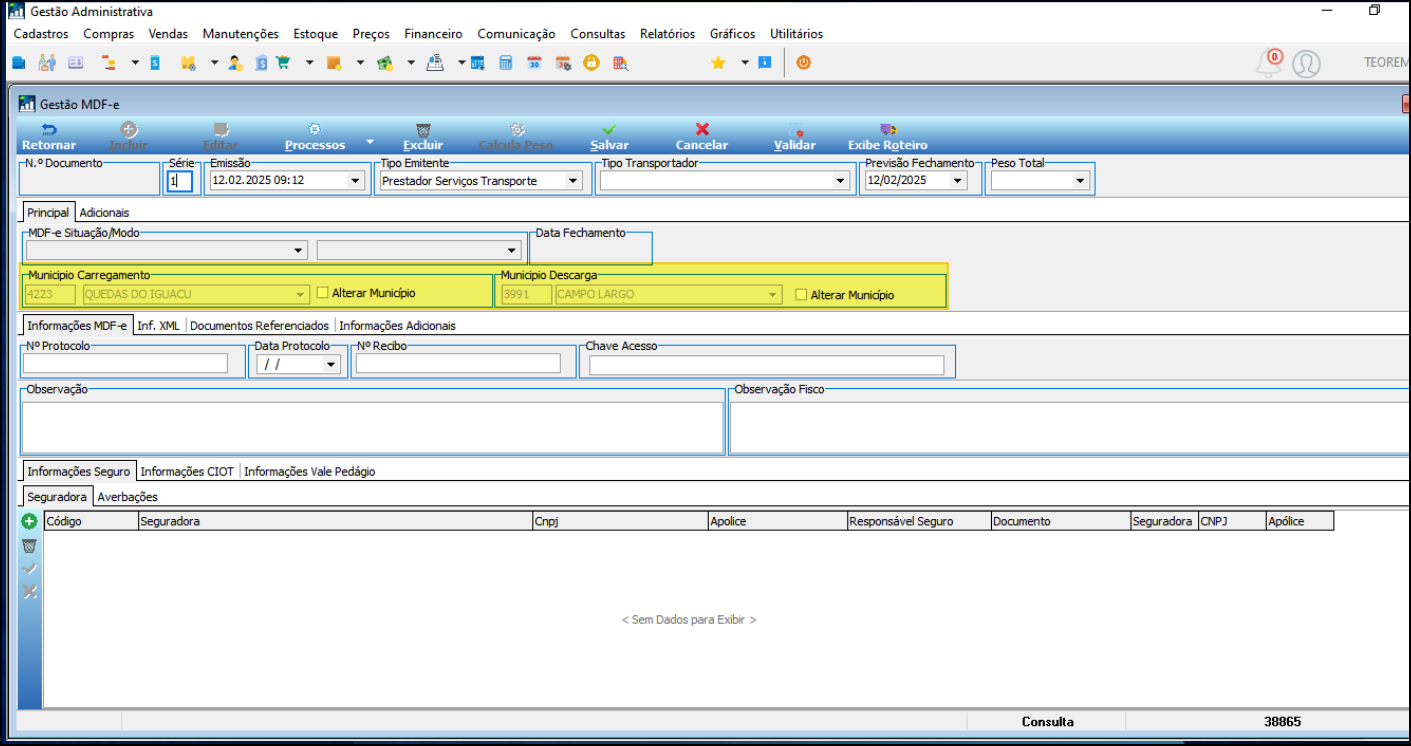Click the padlock icon in the toolbar
1411x746 pixels.
[x=592, y=62]
